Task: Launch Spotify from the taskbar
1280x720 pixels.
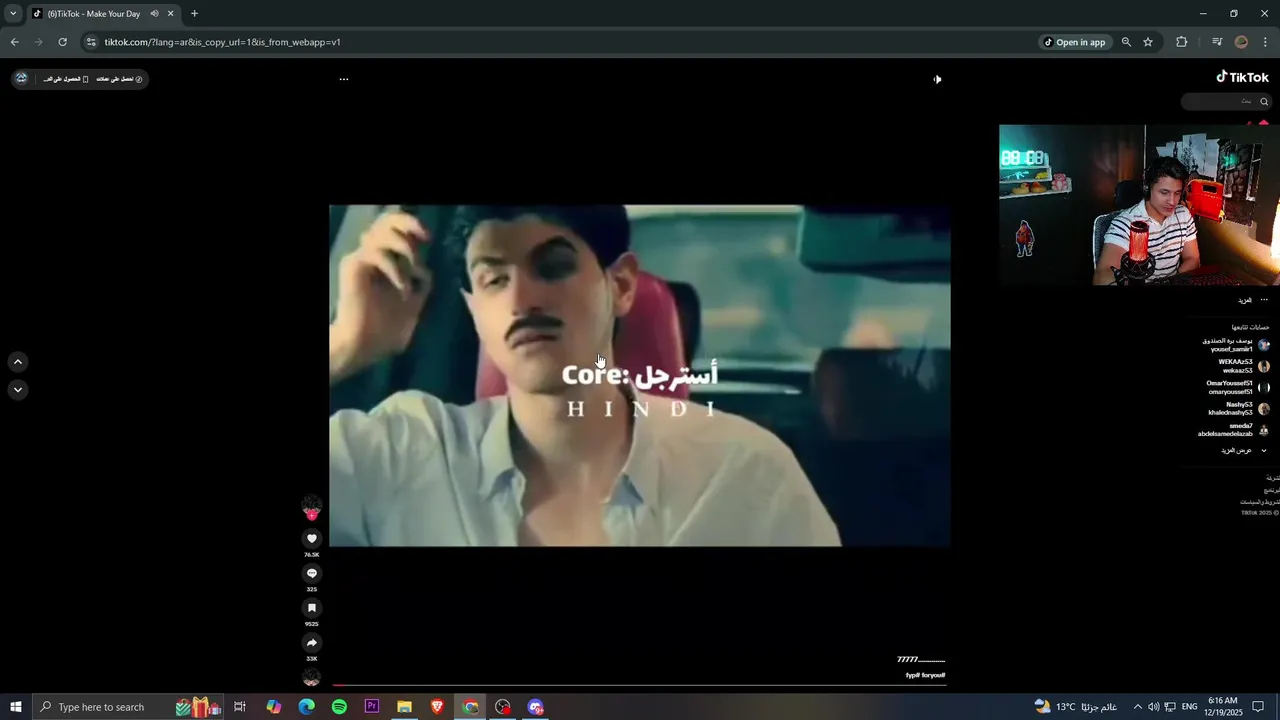Action: [339, 707]
